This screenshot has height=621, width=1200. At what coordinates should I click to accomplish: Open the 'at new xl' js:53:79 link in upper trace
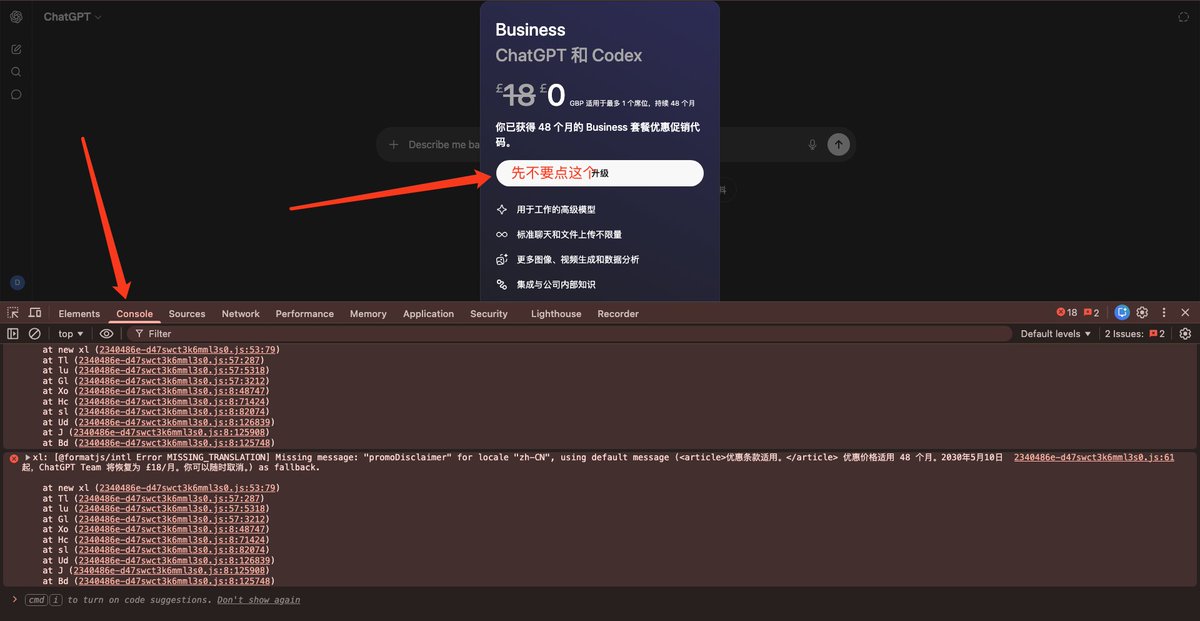(x=188, y=350)
